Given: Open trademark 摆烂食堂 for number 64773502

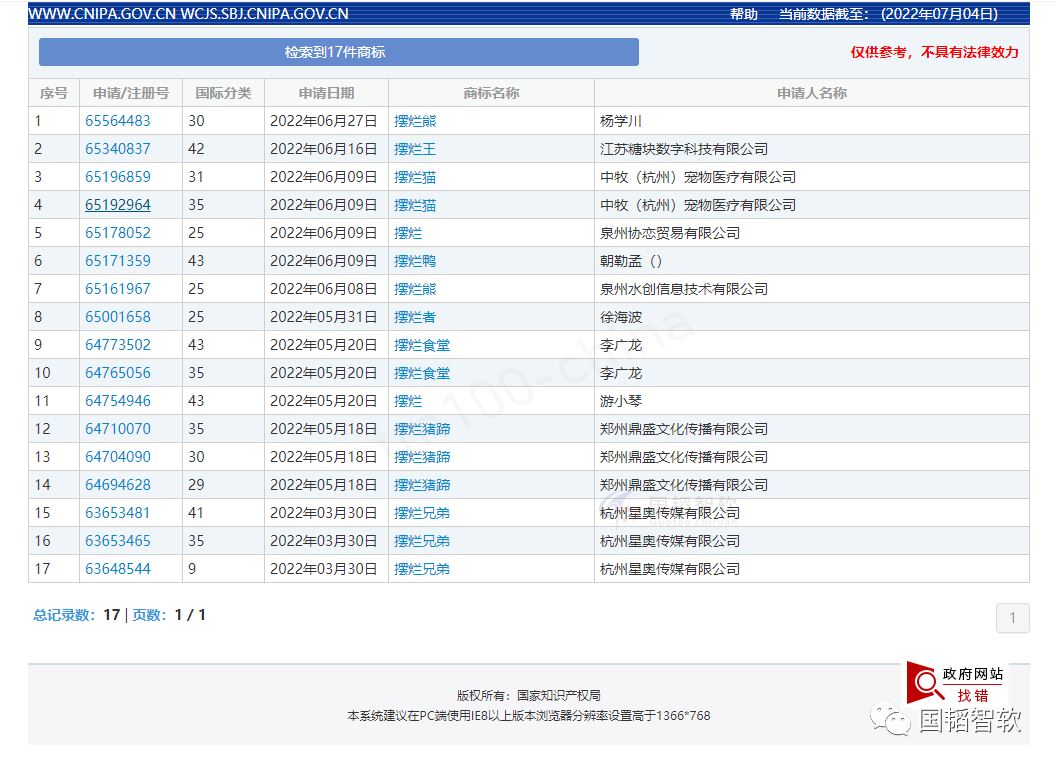Looking at the screenshot, I should [x=422, y=345].
